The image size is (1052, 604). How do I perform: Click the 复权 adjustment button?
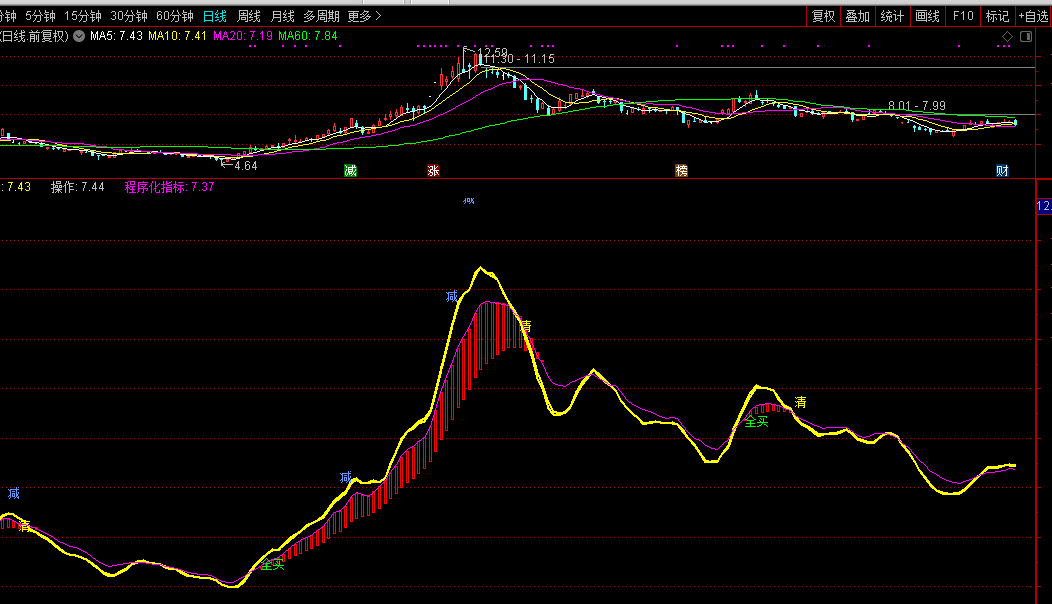pos(823,16)
